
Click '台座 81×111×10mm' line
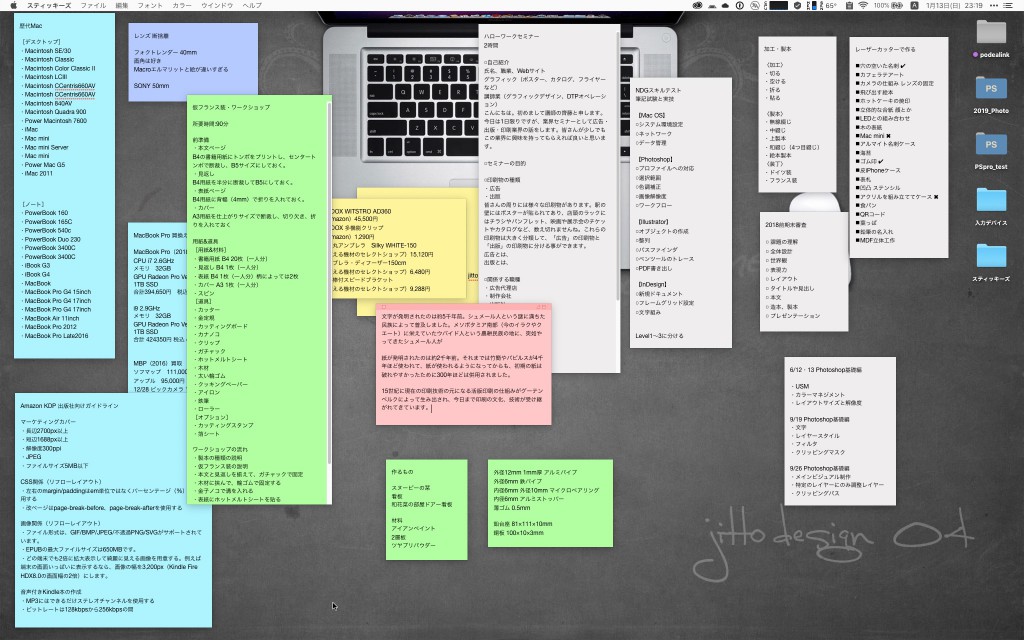(522, 524)
